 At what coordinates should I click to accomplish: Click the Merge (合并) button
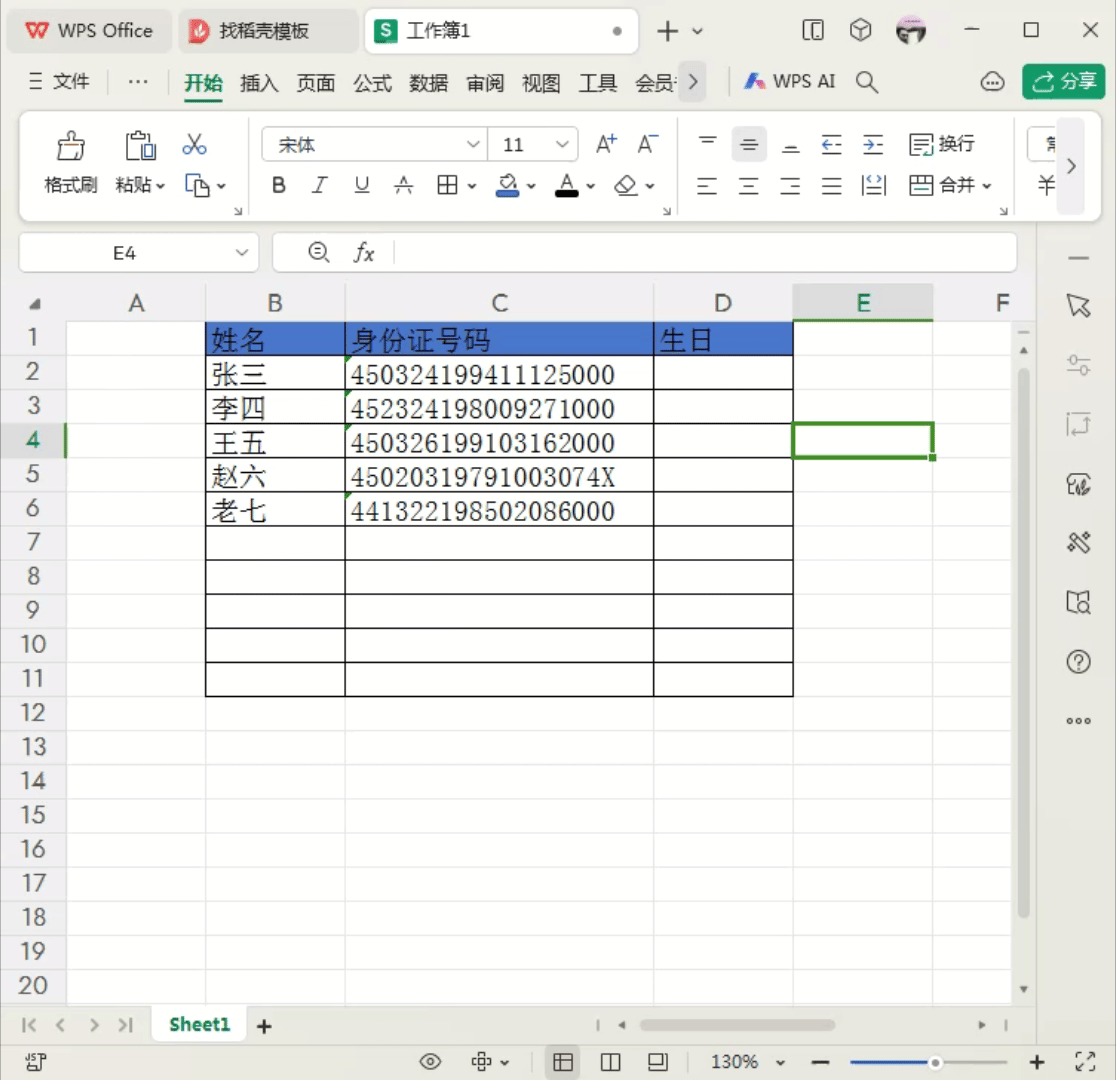pyautogui.click(x=941, y=187)
